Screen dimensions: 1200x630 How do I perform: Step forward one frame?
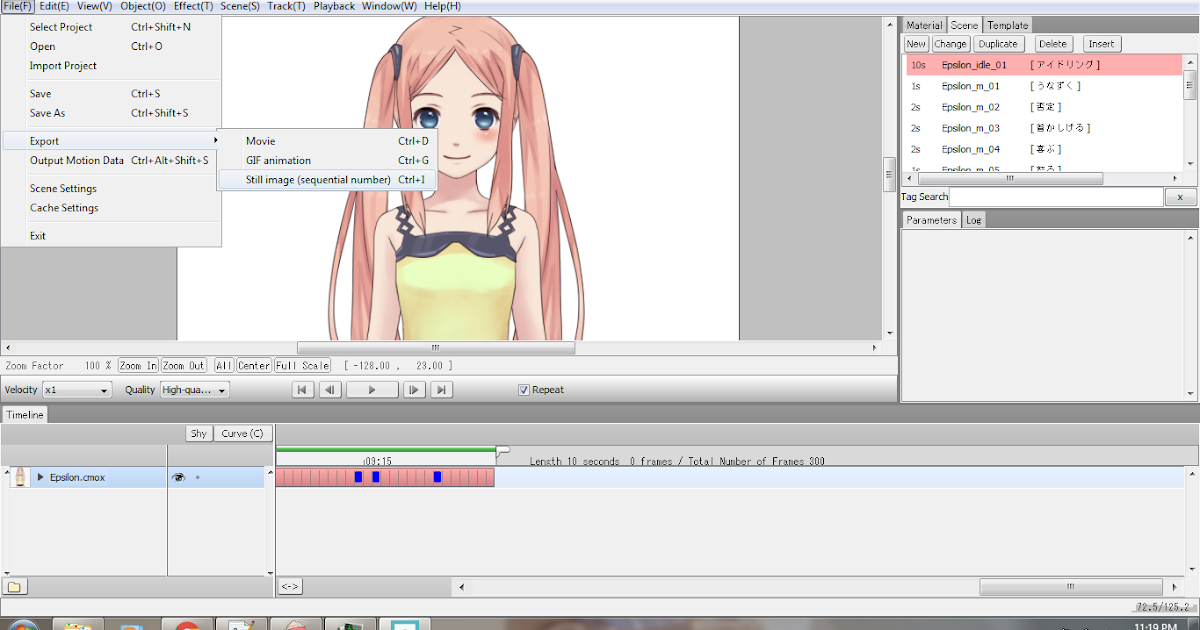[413, 389]
